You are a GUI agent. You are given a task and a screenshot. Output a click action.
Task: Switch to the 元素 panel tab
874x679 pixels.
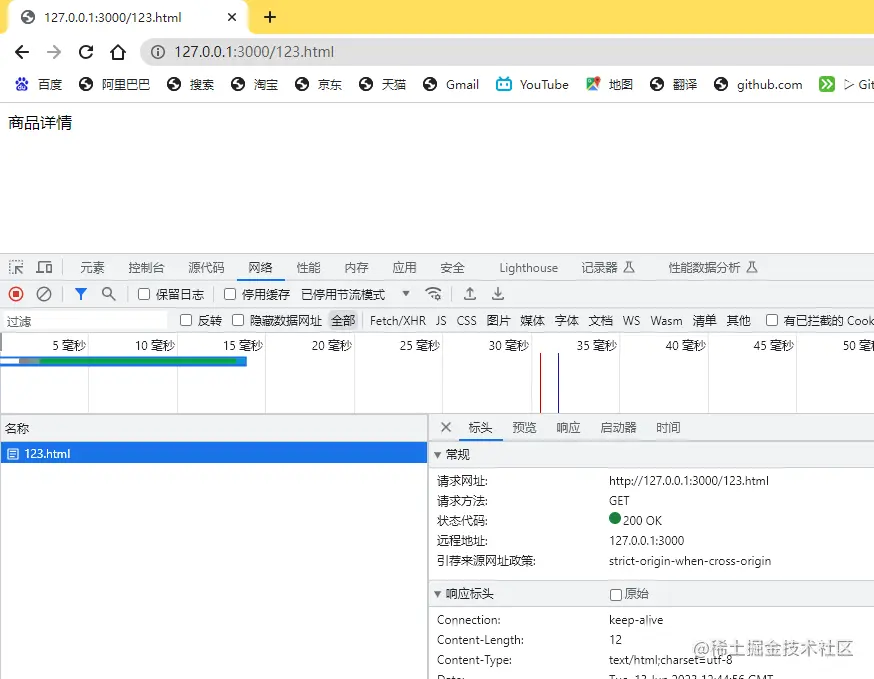(92, 268)
